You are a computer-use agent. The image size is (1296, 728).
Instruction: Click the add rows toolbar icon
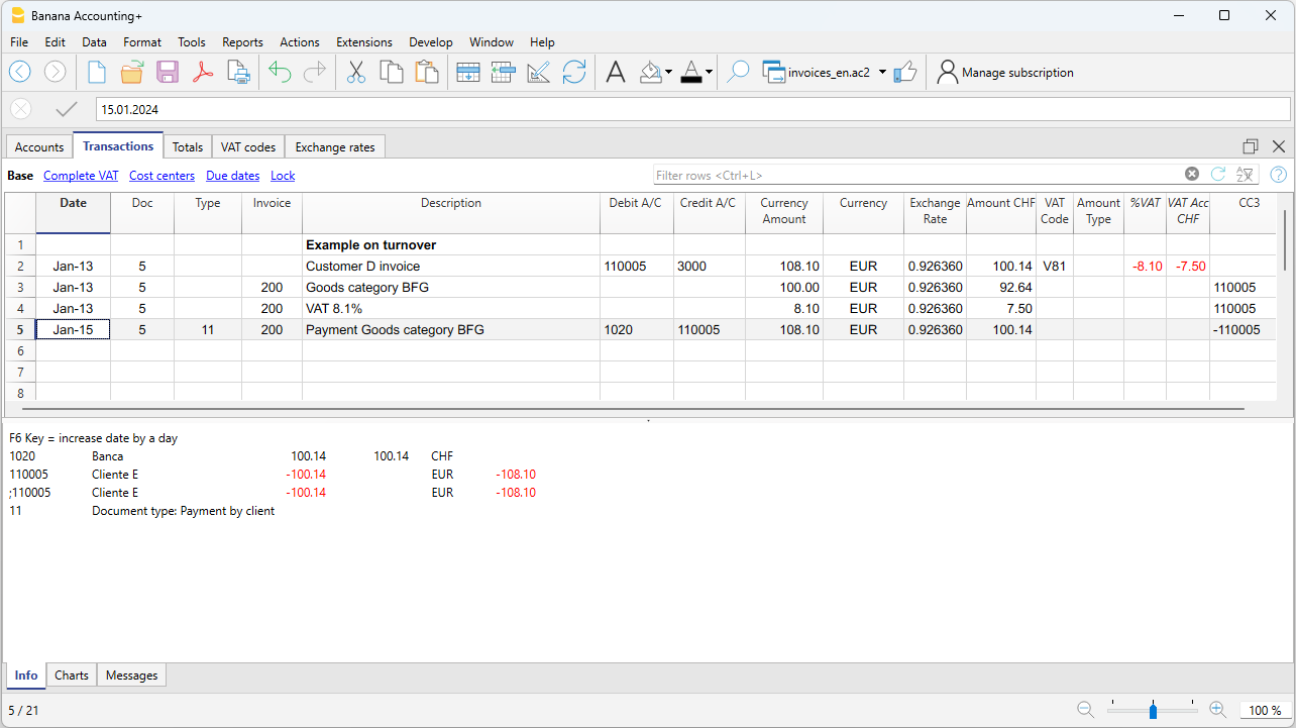tap(468, 72)
